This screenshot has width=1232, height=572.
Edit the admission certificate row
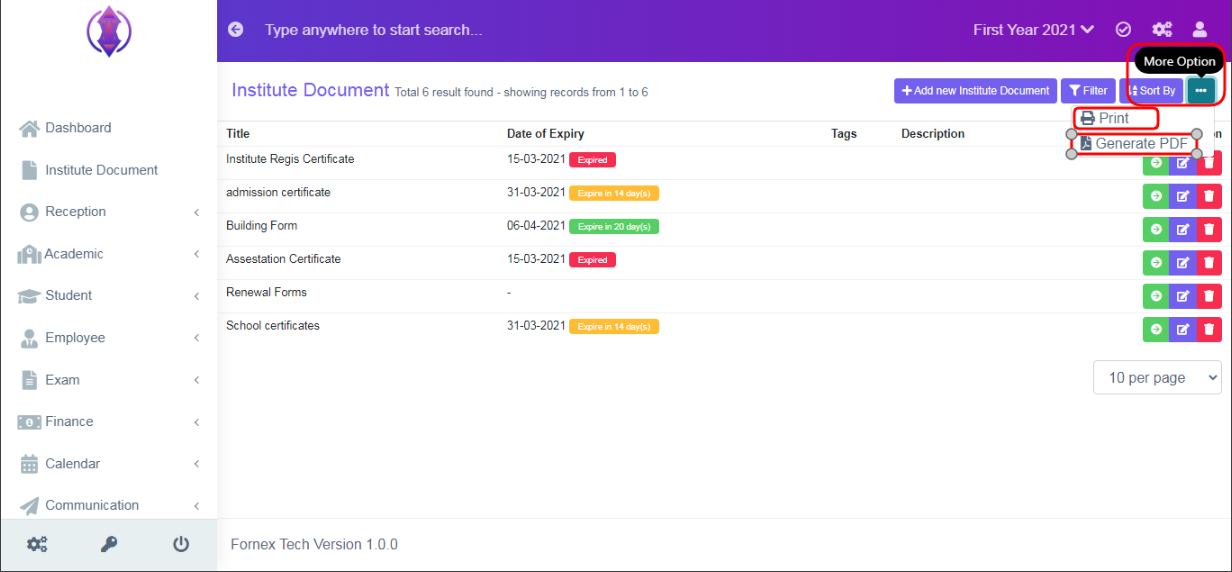pyautogui.click(x=1183, y=196)
